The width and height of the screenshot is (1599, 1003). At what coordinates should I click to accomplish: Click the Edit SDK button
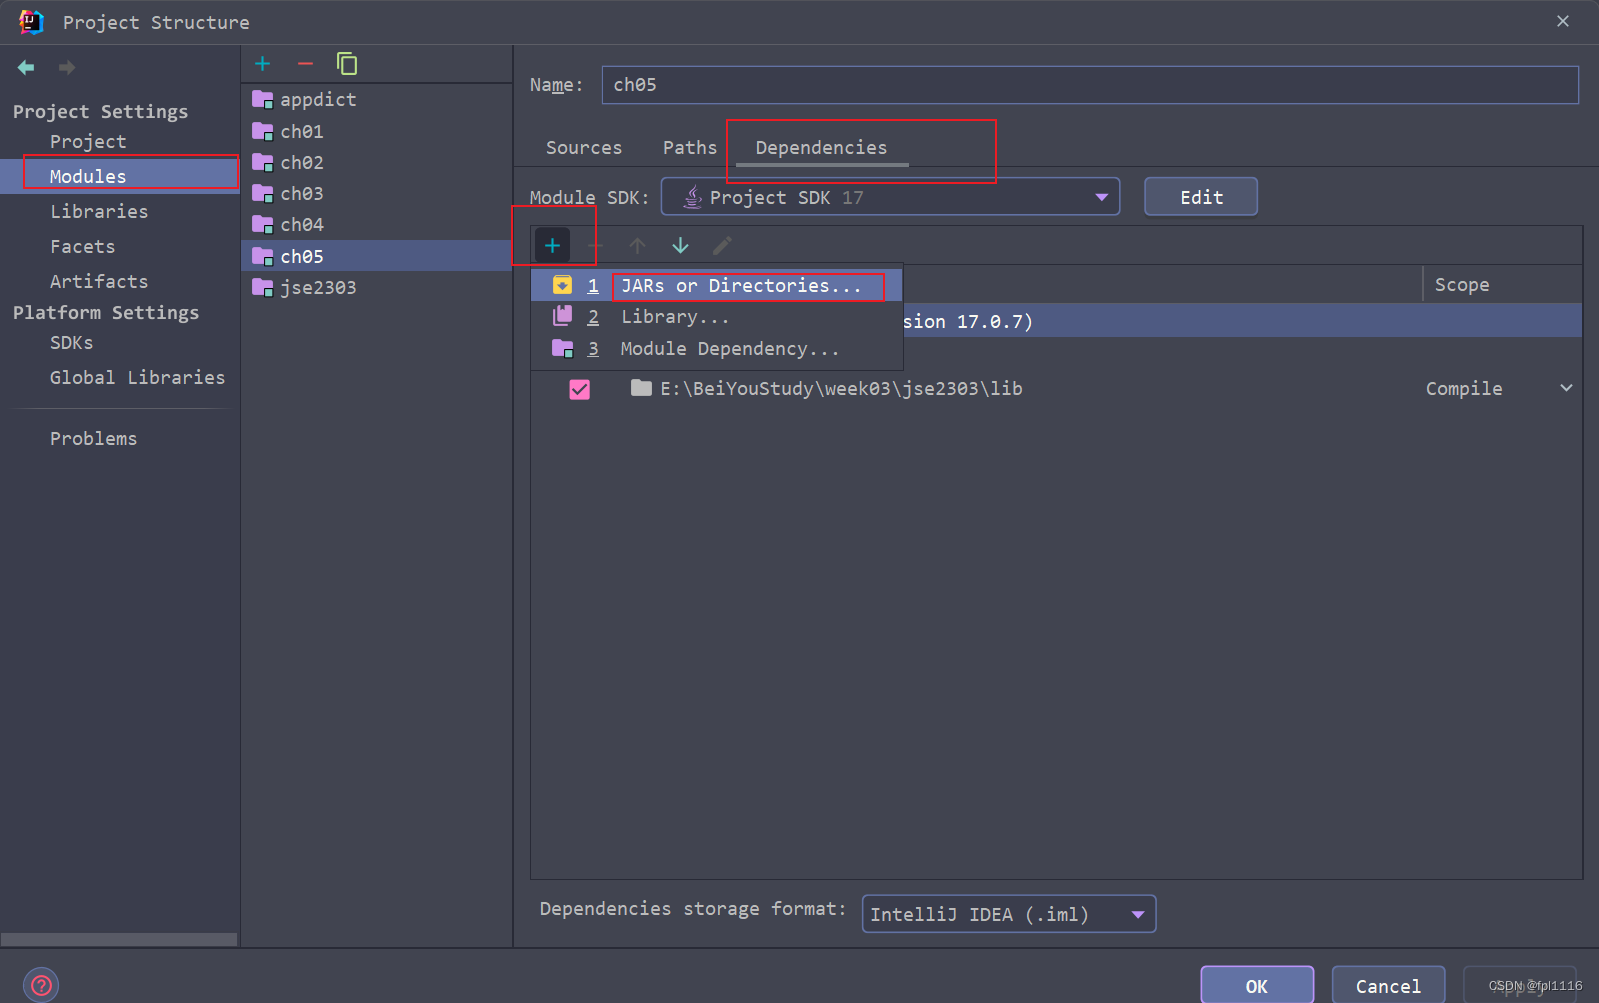tap(1201, 197)
